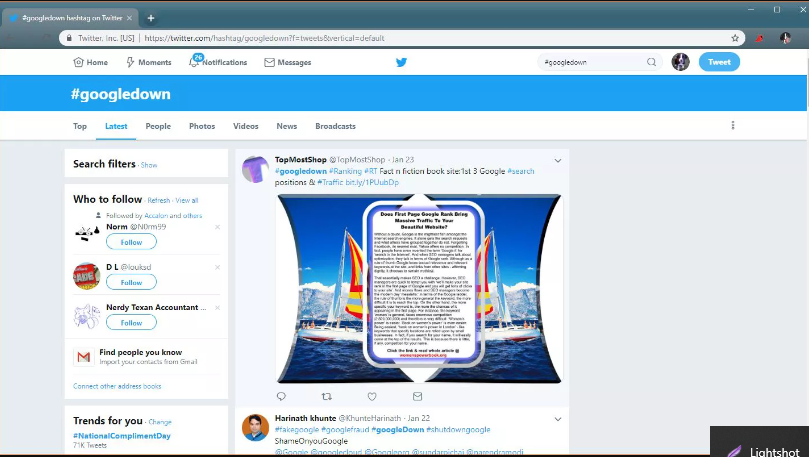Bookmark this page with star icon

735,38
